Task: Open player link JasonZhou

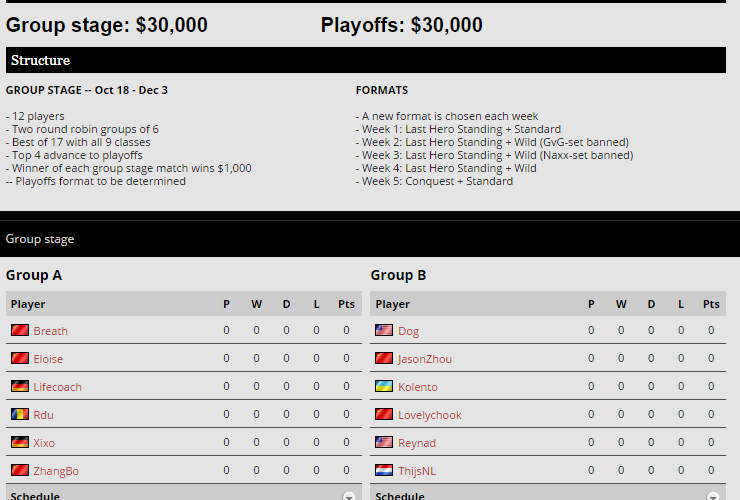Action: [425, 359]
